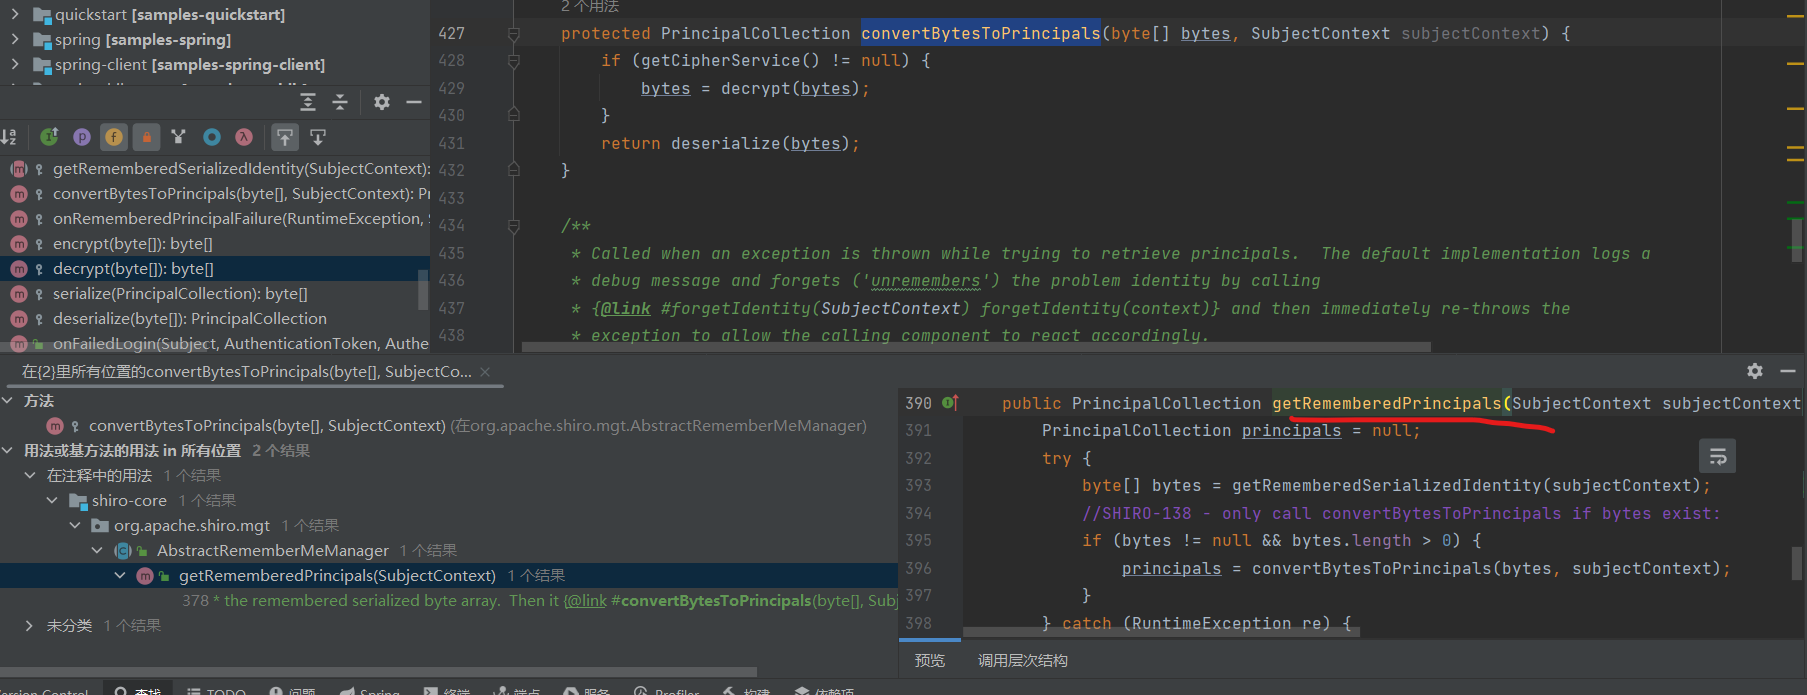Toggle soft-wrap icon in usage preview
The height and width of the screenshot is (695, 1807).
(1717, 457)
